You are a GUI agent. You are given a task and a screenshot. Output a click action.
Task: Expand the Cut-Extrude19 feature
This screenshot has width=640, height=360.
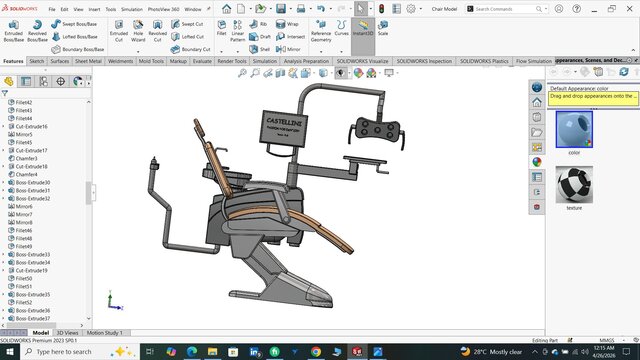click(x=3, y=270)
